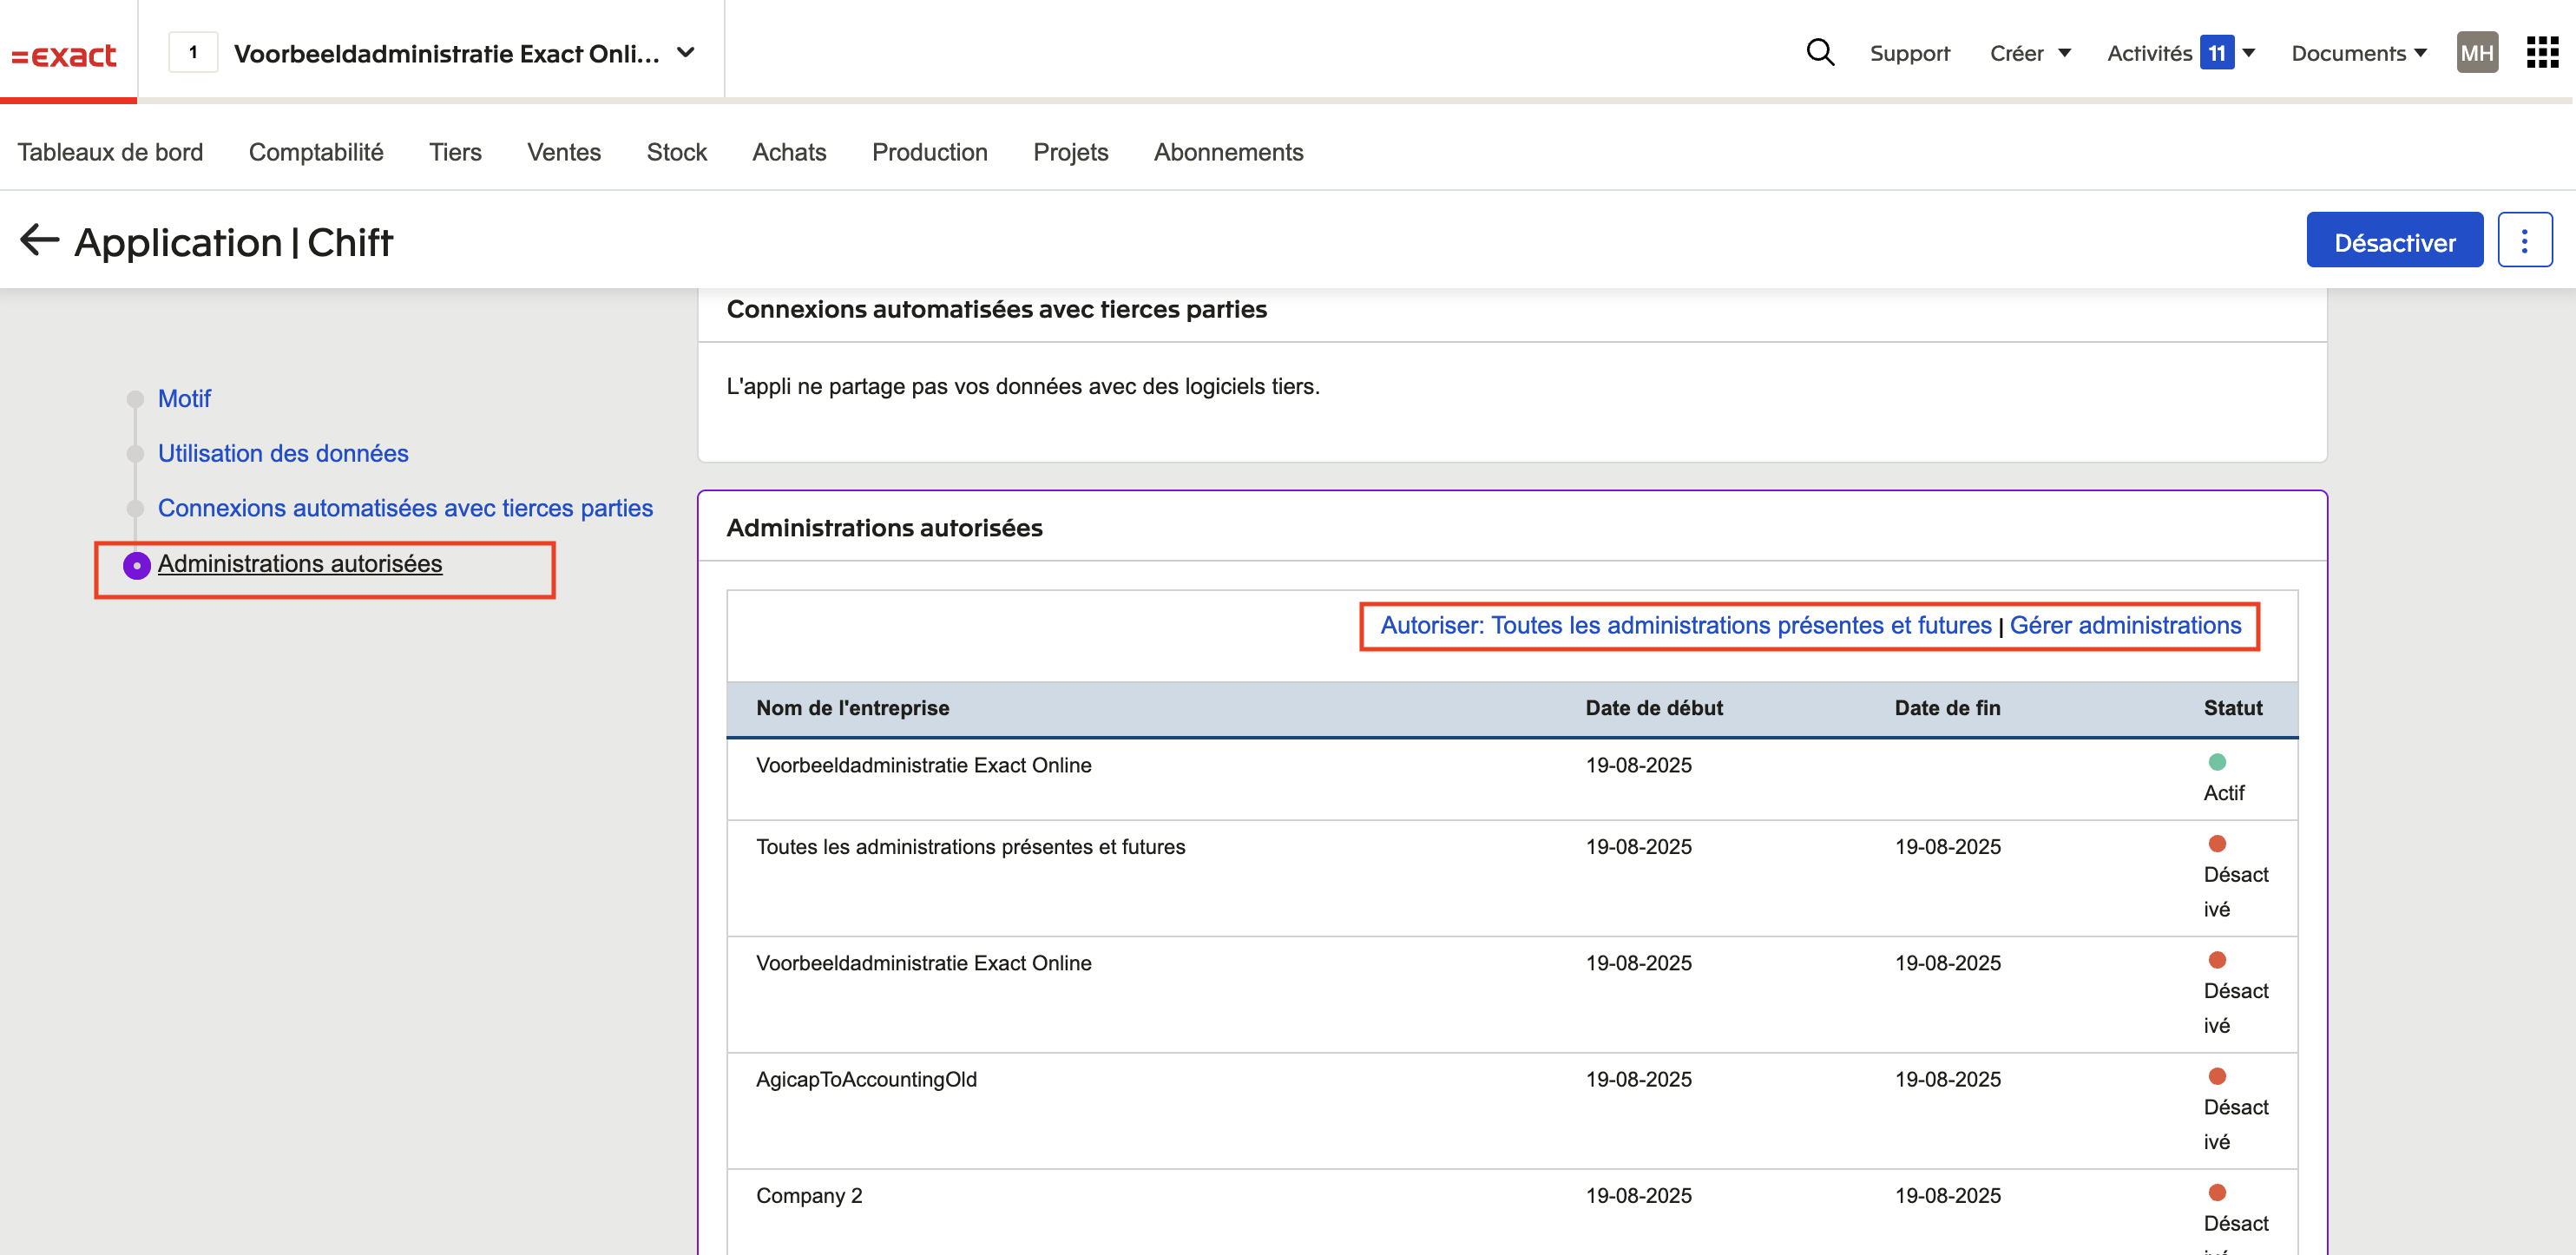
Task: Select the AgicapToAccountingOld company name
Action: click(866, 1081)
